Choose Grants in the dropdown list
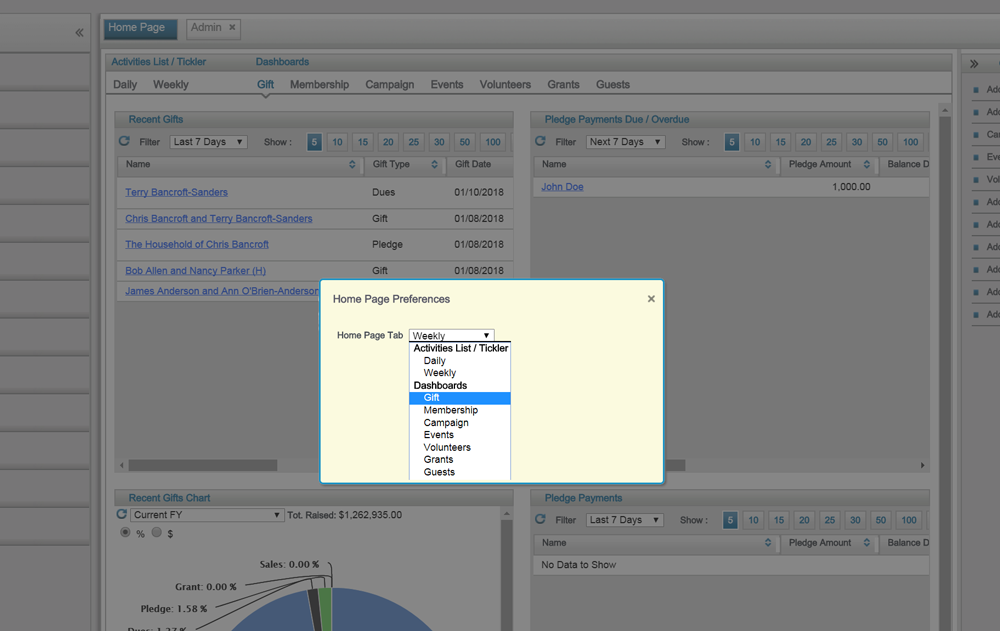Viewport: 1000px width, 631px height. point(459,459)
